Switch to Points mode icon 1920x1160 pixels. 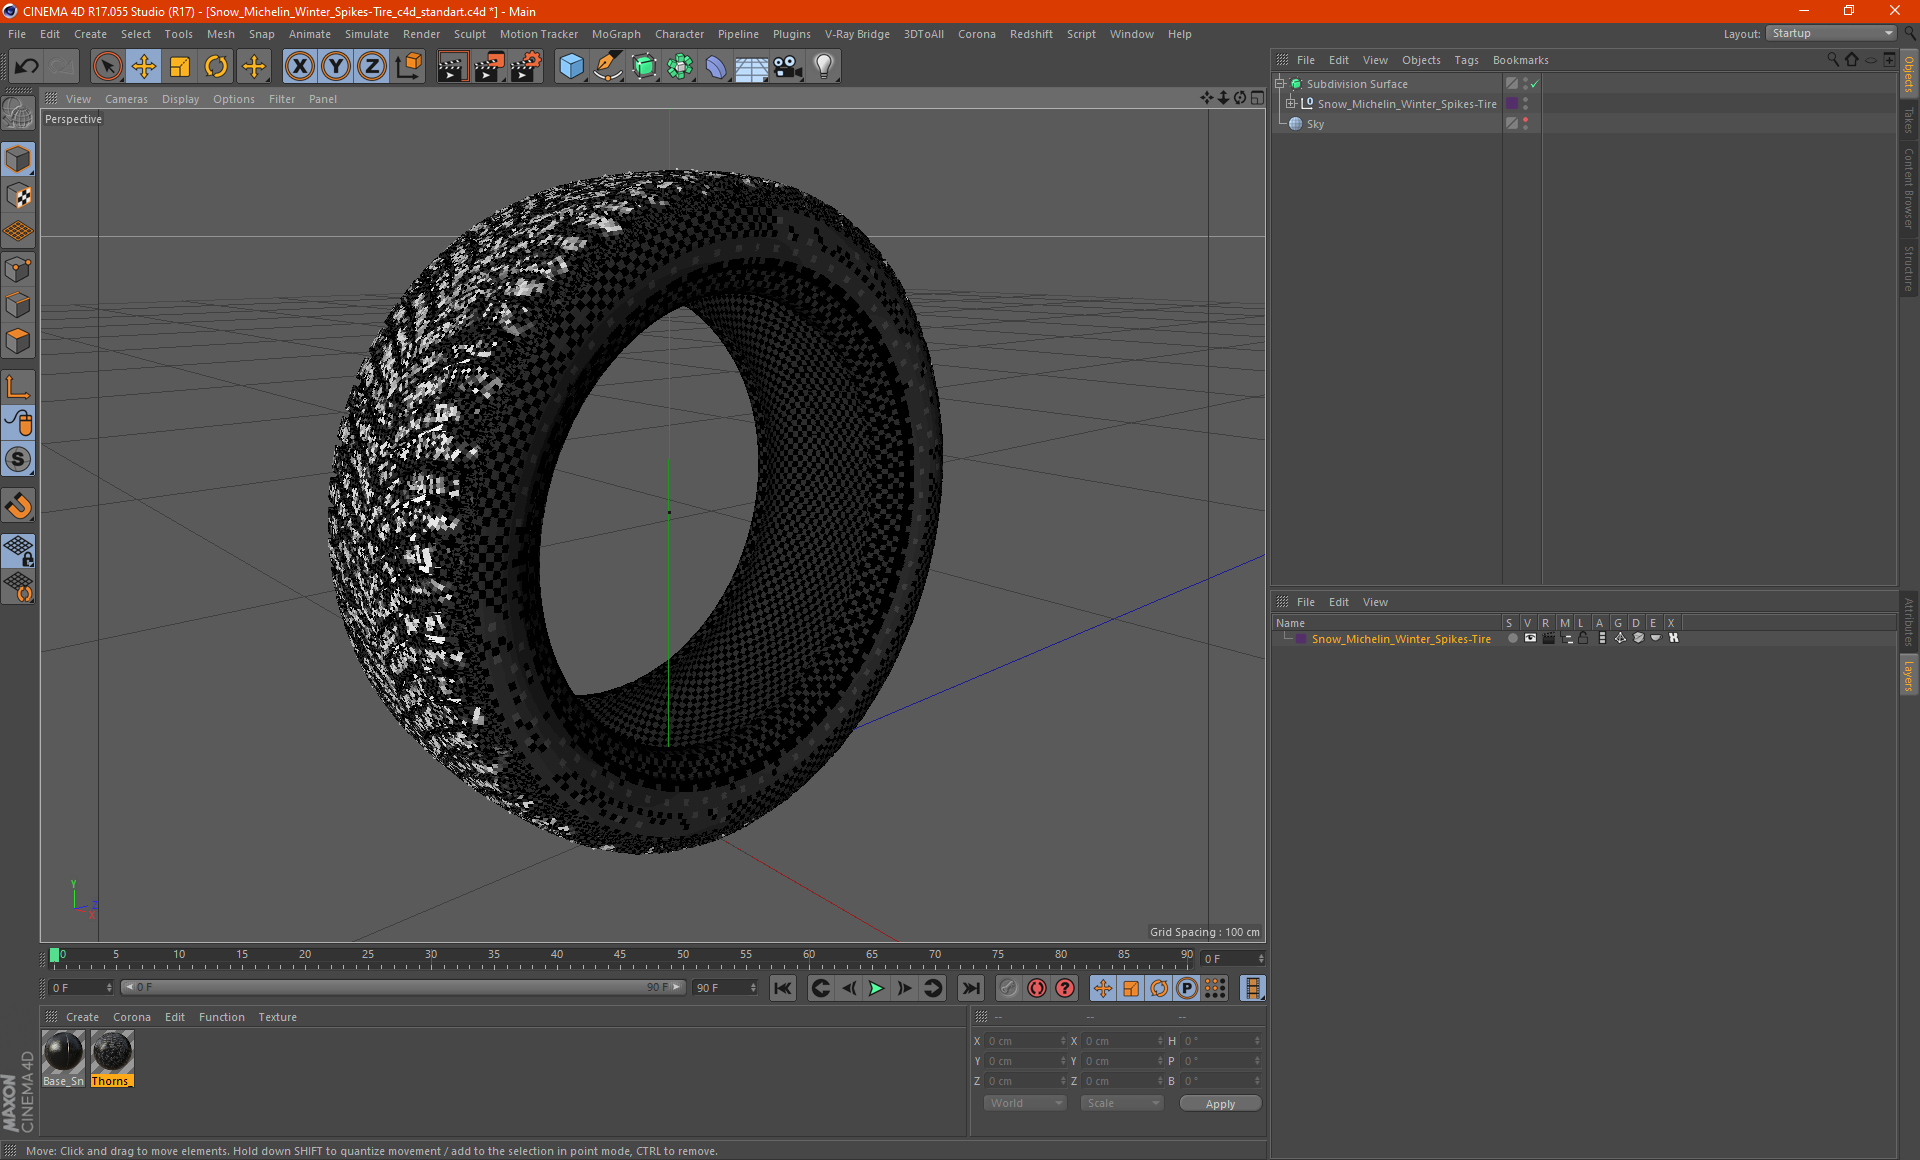coord(18,269)
